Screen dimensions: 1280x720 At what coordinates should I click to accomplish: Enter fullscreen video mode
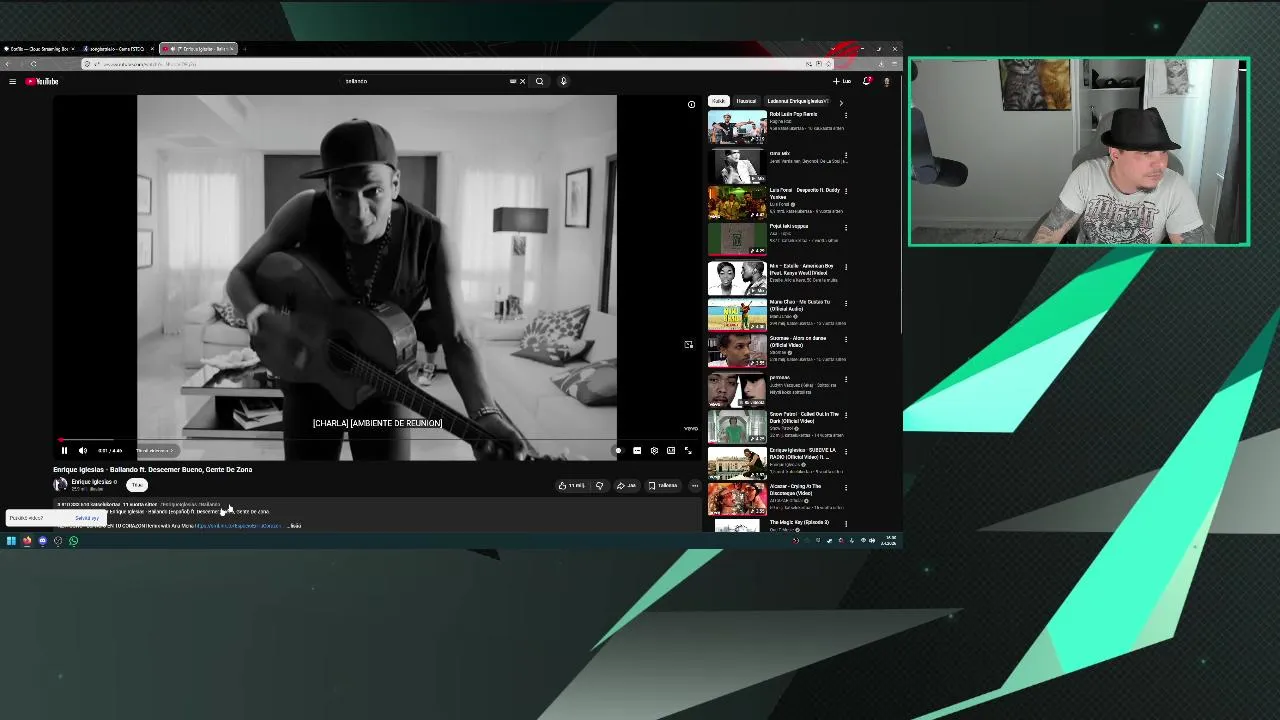coord(688,451)
